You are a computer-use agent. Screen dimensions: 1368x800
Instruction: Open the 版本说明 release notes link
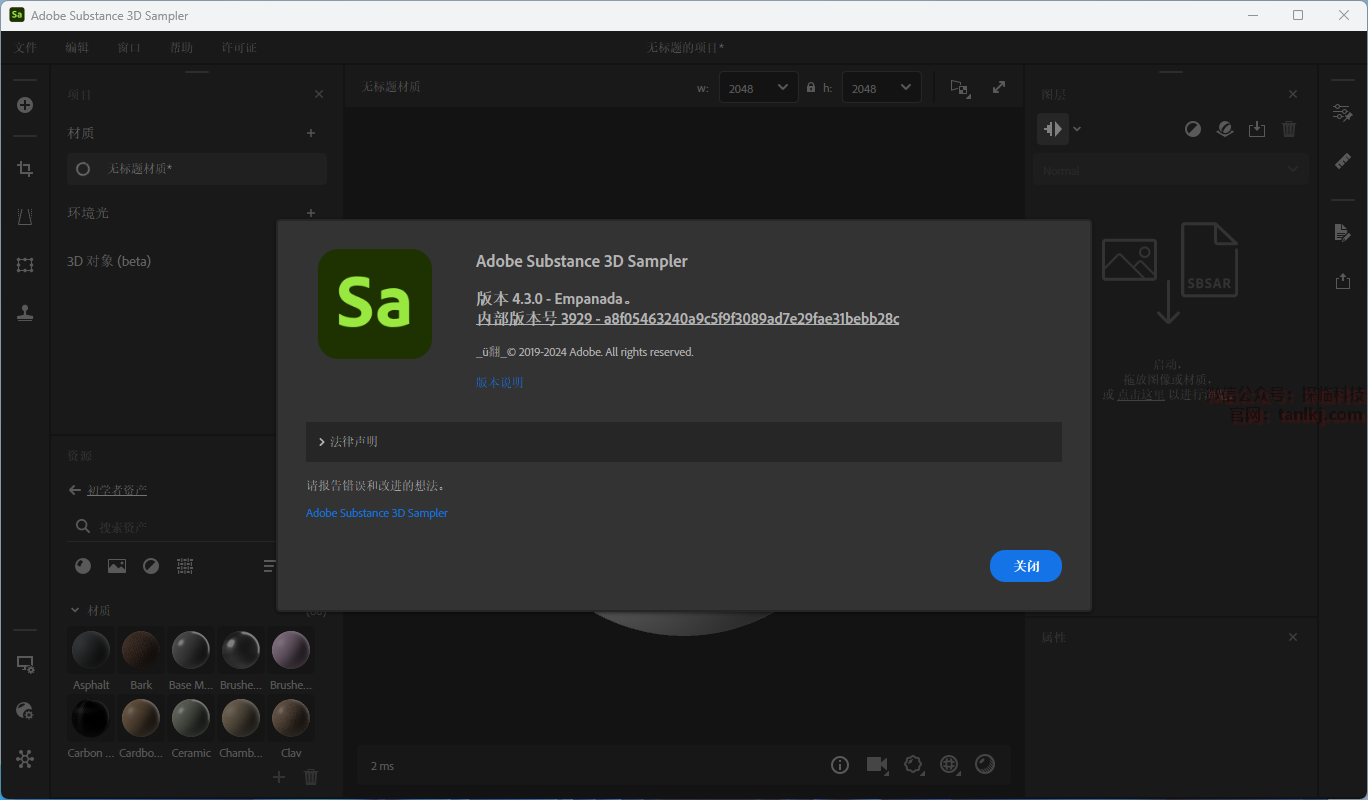point(499,382)
